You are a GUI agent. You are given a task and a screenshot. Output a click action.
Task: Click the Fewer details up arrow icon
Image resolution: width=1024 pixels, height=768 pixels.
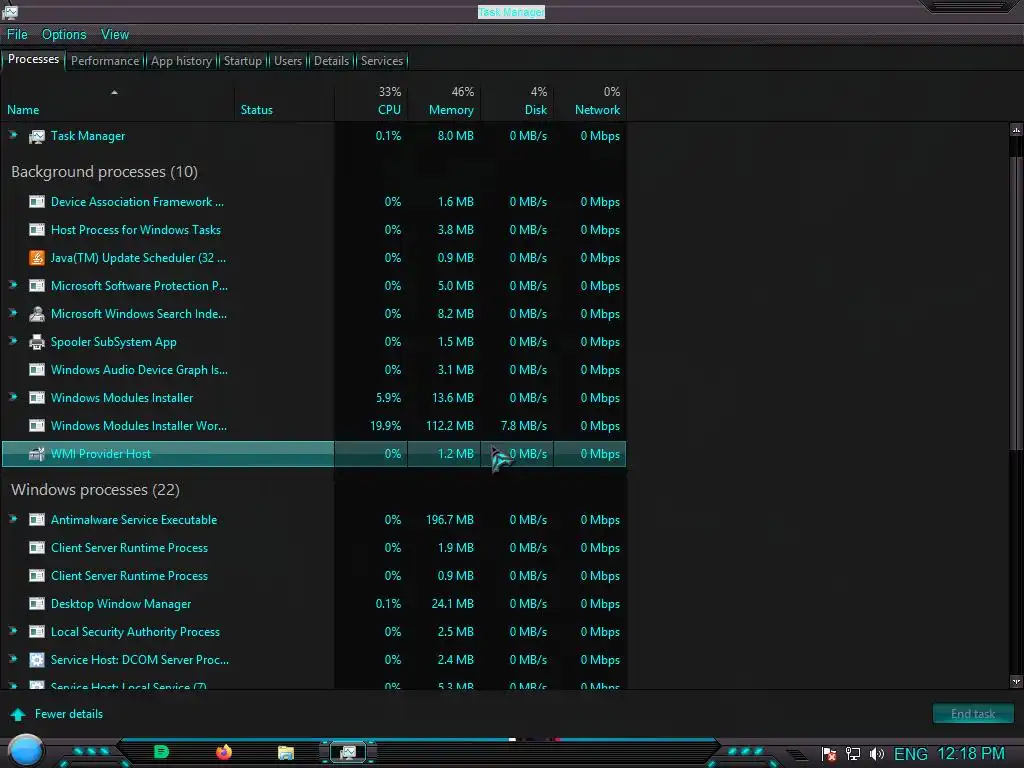(x=18, y=714)
